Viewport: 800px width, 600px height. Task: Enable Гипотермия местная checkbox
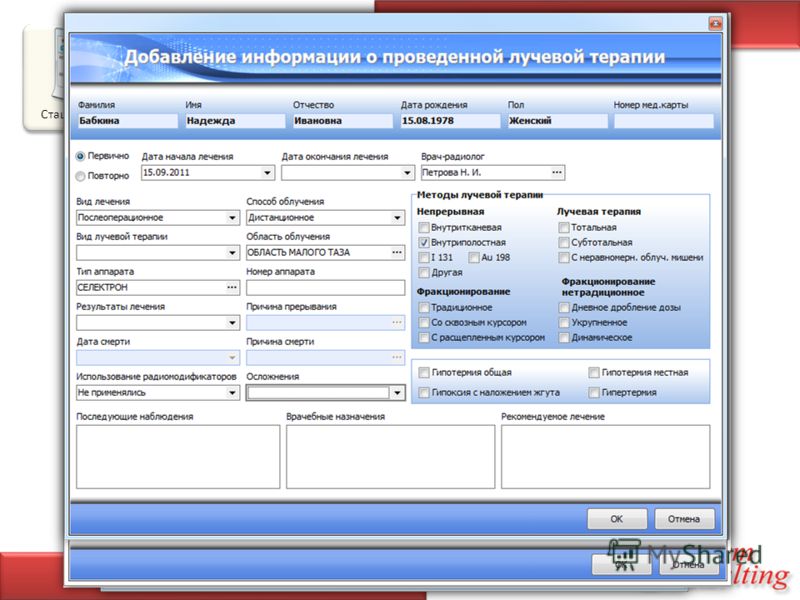[594, 373]
